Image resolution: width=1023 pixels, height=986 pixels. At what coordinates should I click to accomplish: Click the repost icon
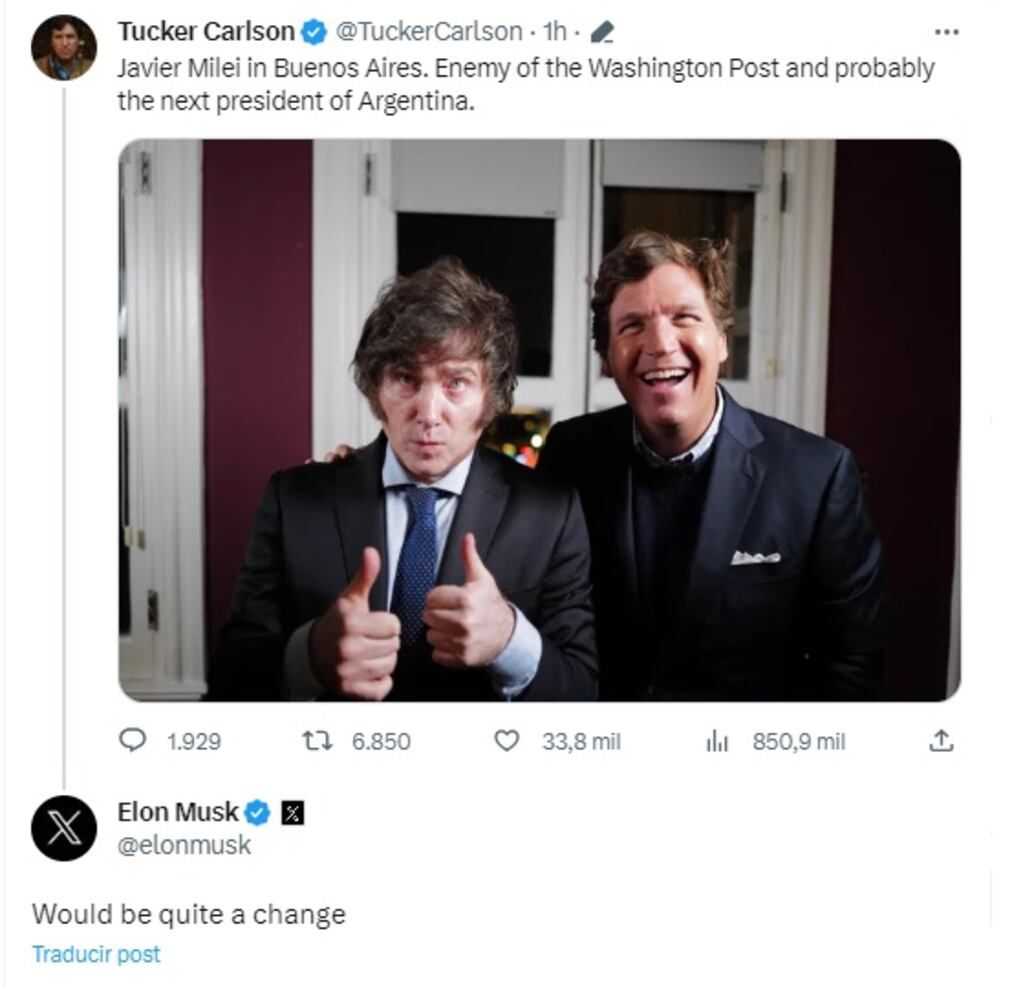pos(318,742)
